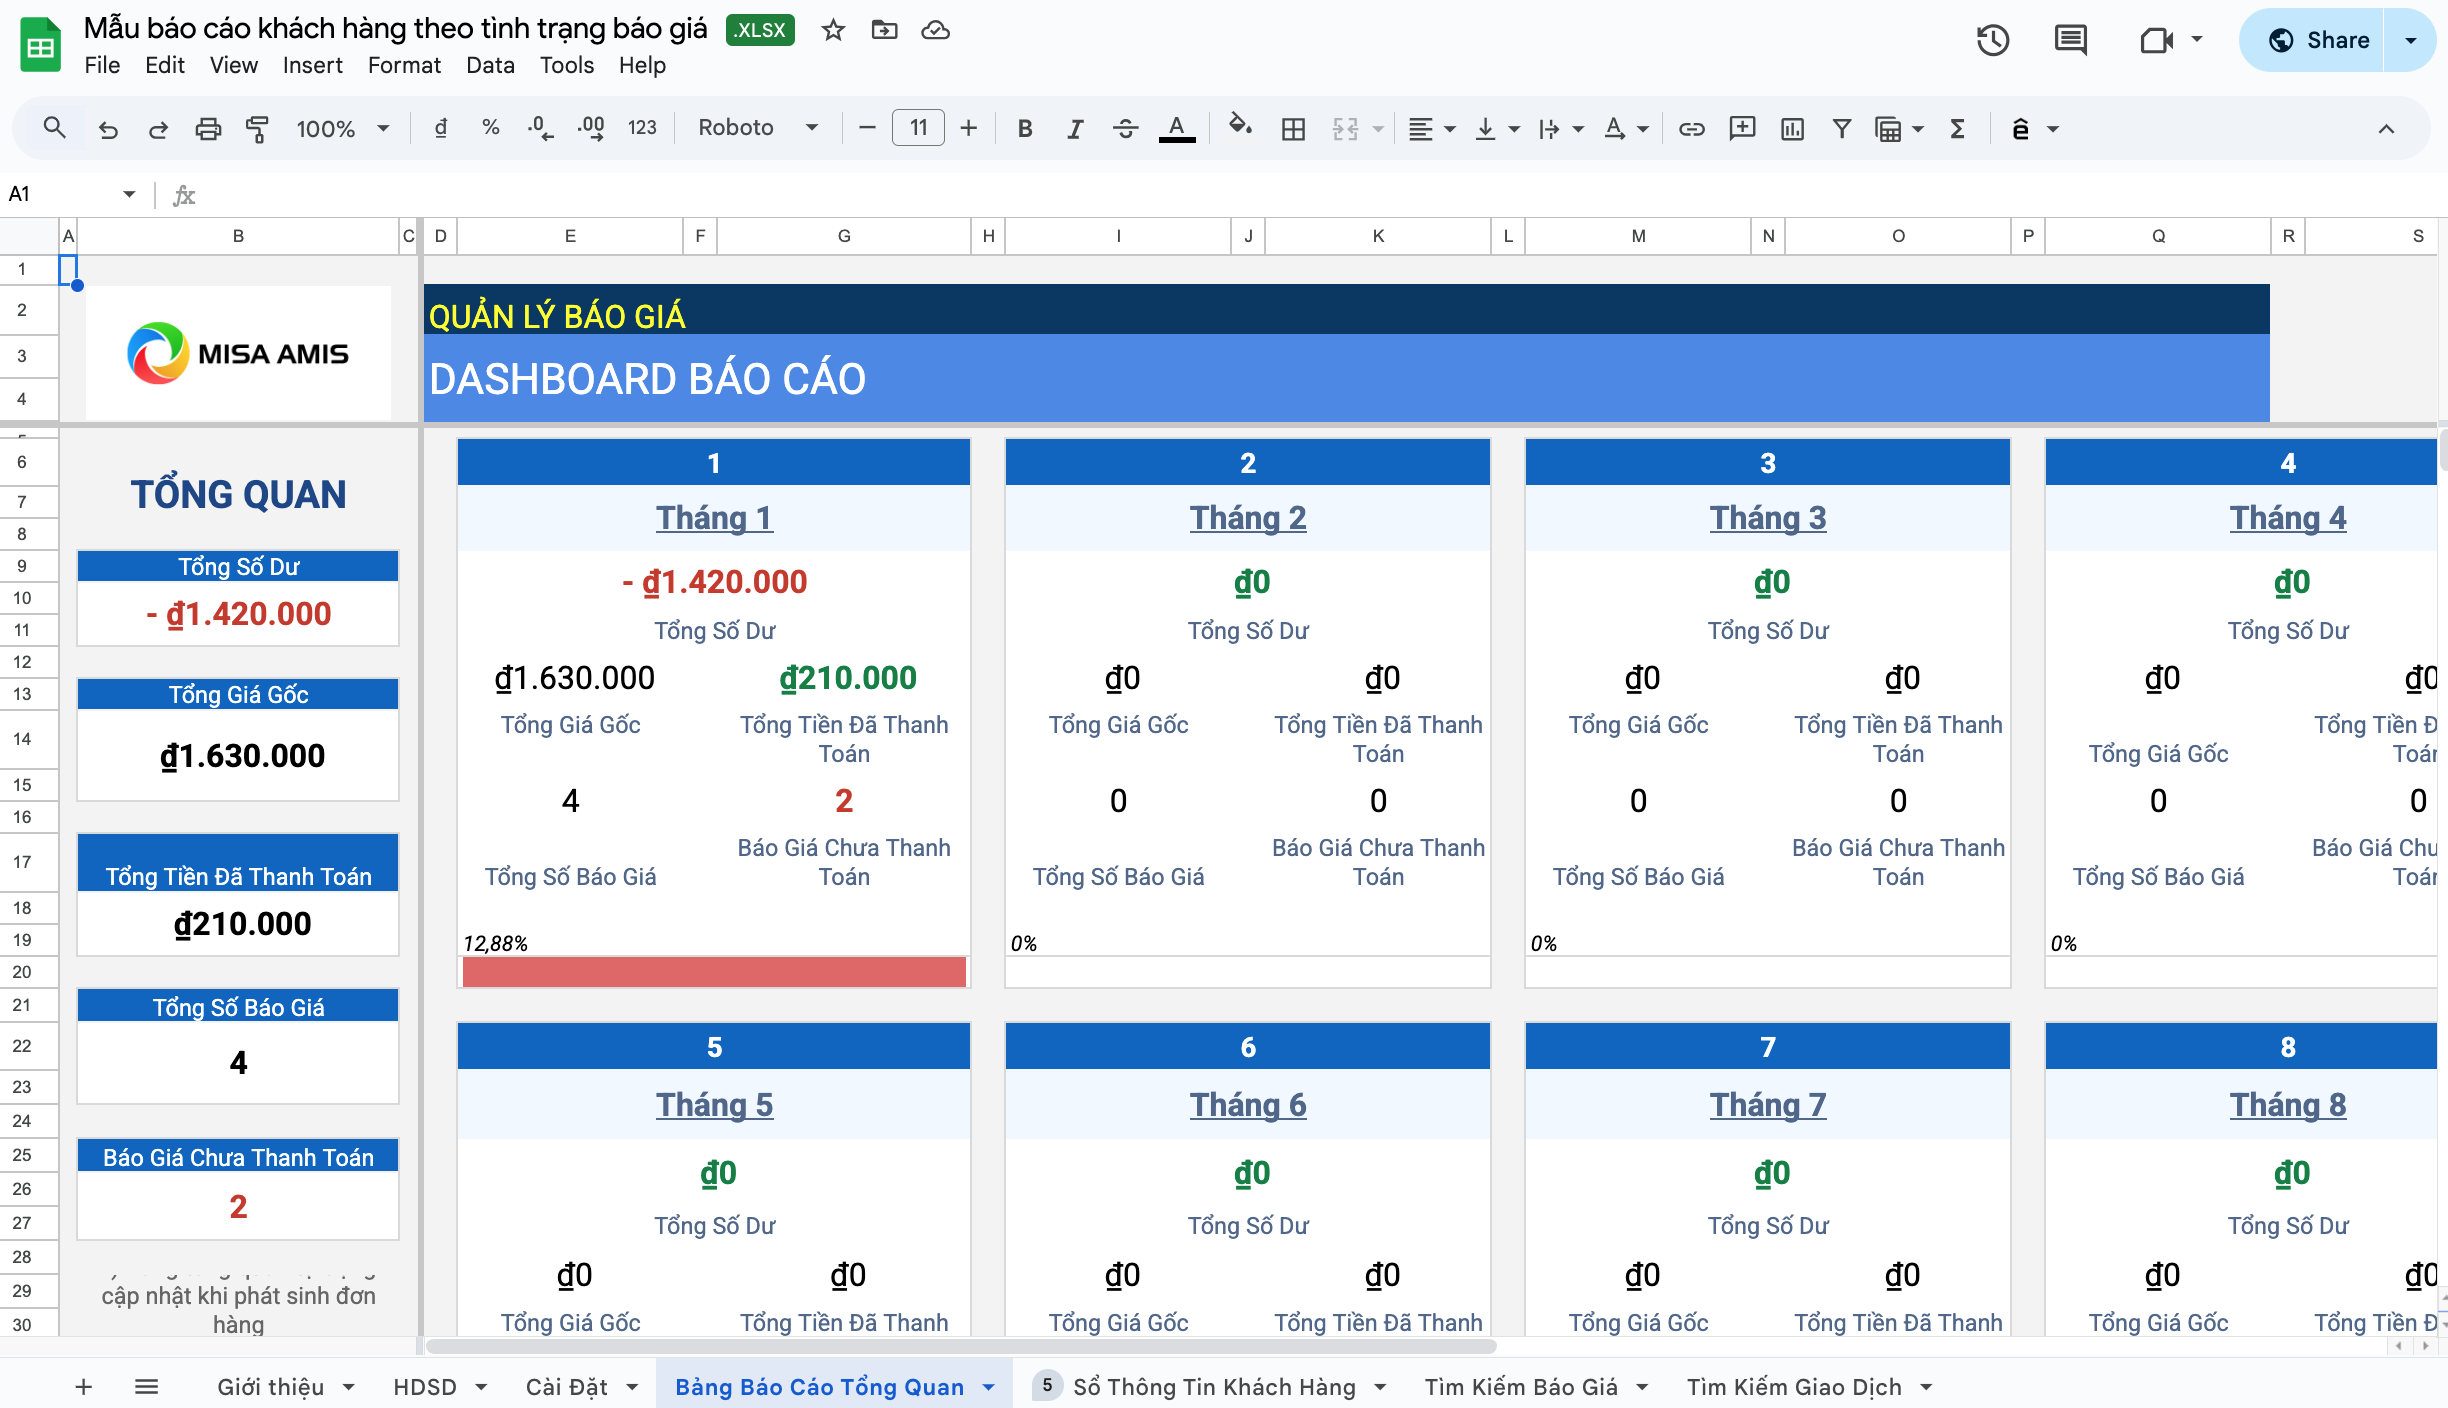Open the Format menu
This screenshot has height=1408, width=2448.
(403, 65)
